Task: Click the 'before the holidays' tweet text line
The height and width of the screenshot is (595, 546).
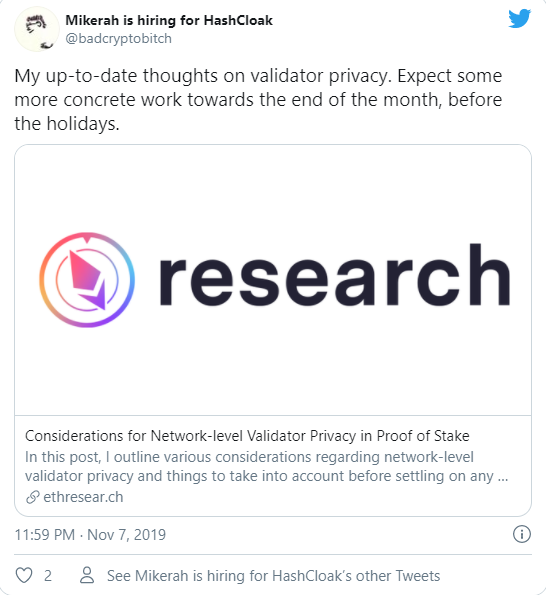Action: pos(67,124)
